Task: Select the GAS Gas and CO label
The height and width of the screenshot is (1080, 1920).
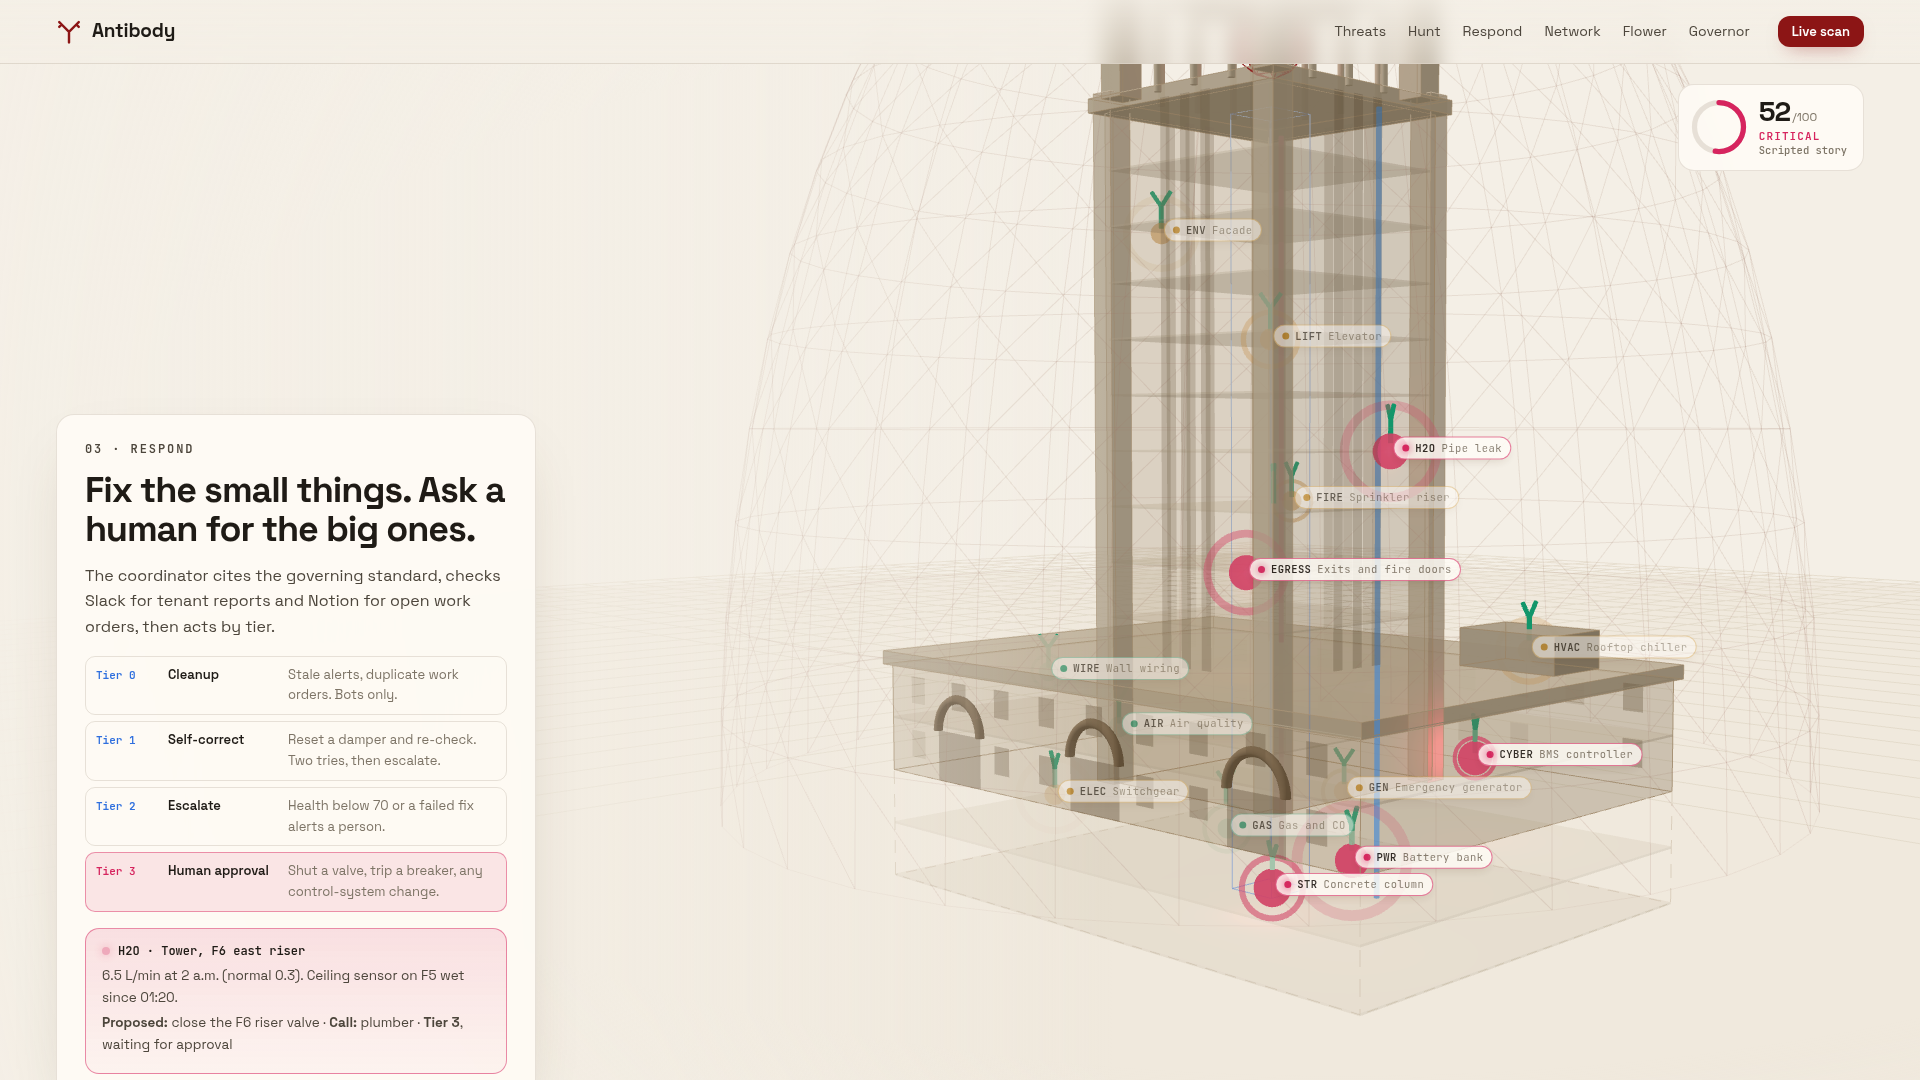Action: [1293, 825]
